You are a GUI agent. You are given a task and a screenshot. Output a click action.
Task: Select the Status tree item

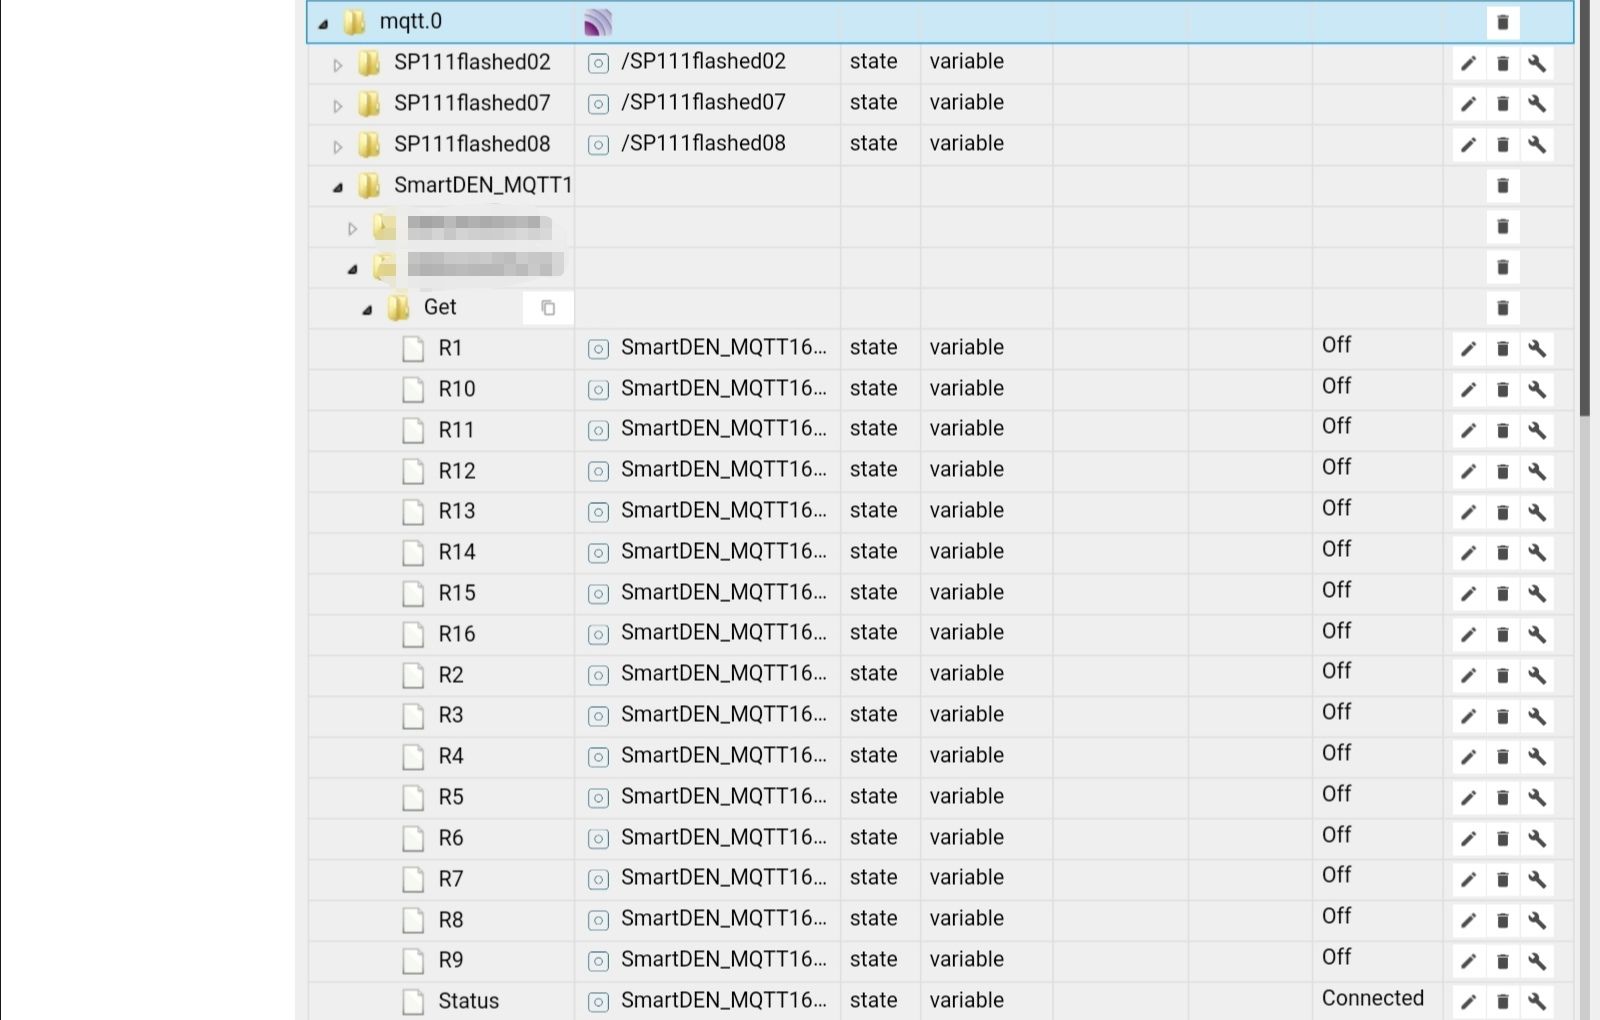coord(468,1001)
